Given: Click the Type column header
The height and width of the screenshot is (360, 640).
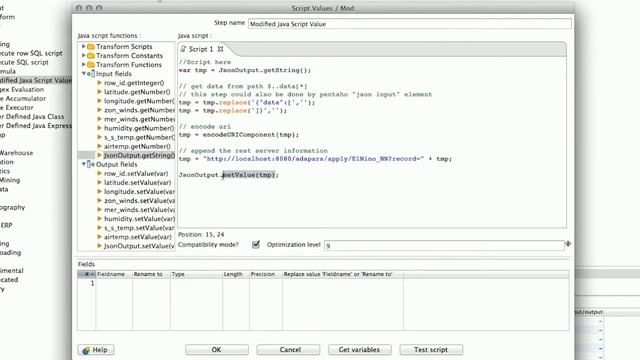Looking at the screenshot, I should pos(196,274).
